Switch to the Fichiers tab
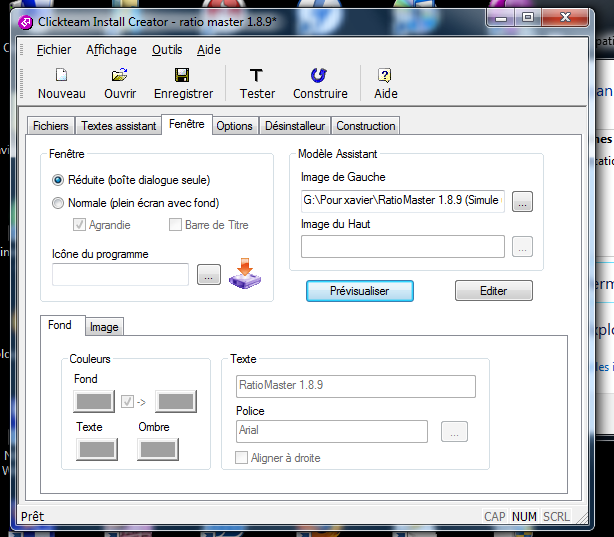The image size is (614, 537). 51,126
